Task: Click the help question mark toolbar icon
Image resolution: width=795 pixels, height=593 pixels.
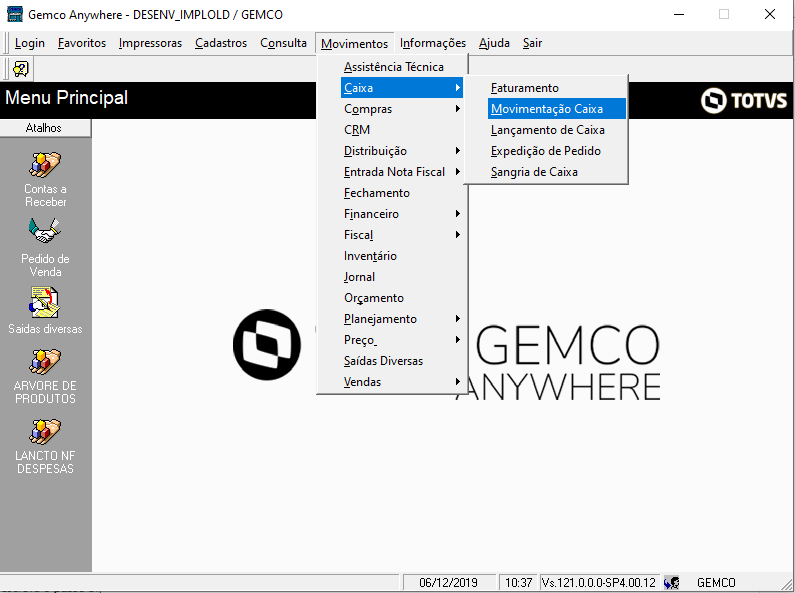Action: click(21, 68)
